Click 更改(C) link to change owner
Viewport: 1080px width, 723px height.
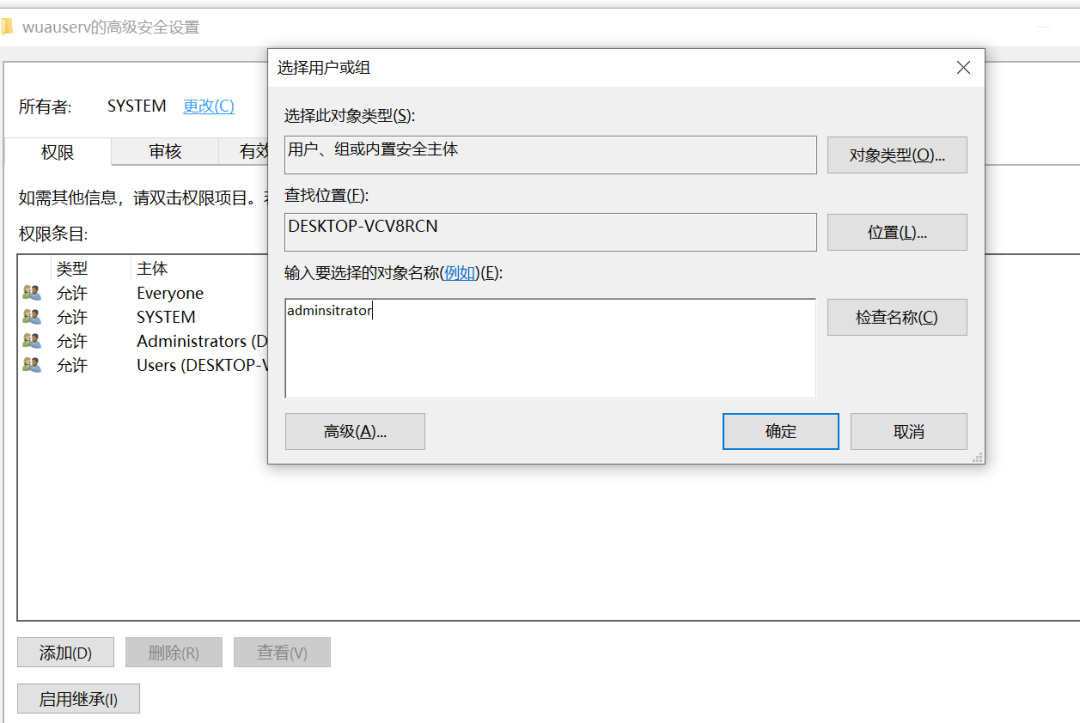tap(208, 106)
